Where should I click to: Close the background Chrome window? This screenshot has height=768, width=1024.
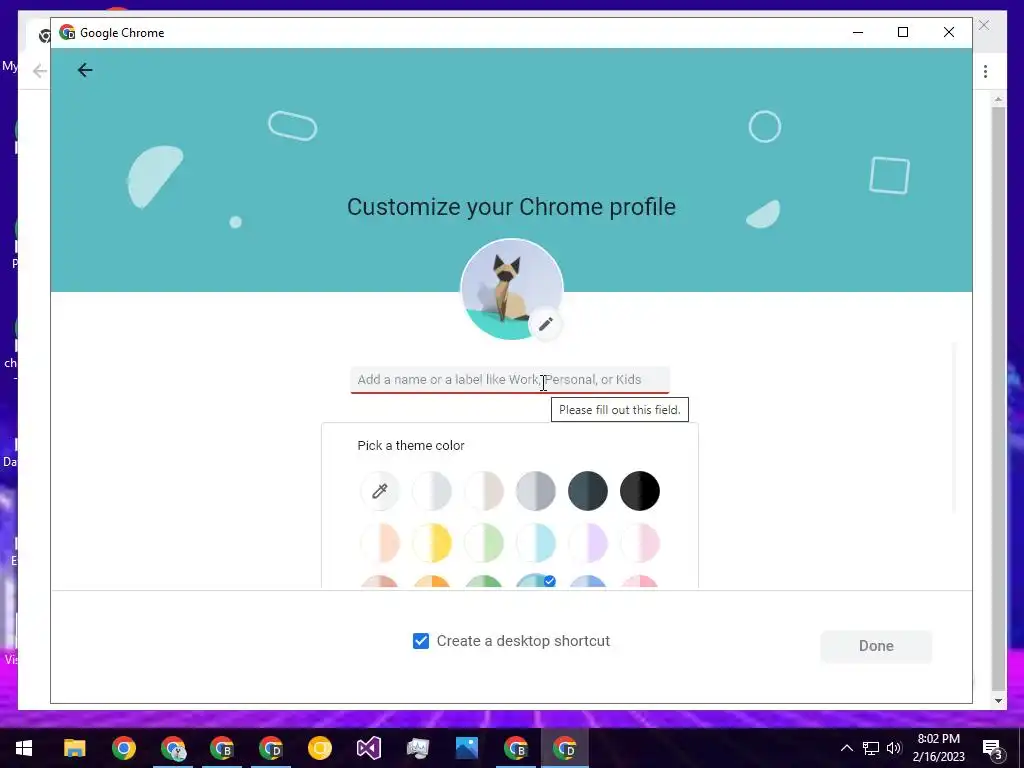click(x=984, y=25)
